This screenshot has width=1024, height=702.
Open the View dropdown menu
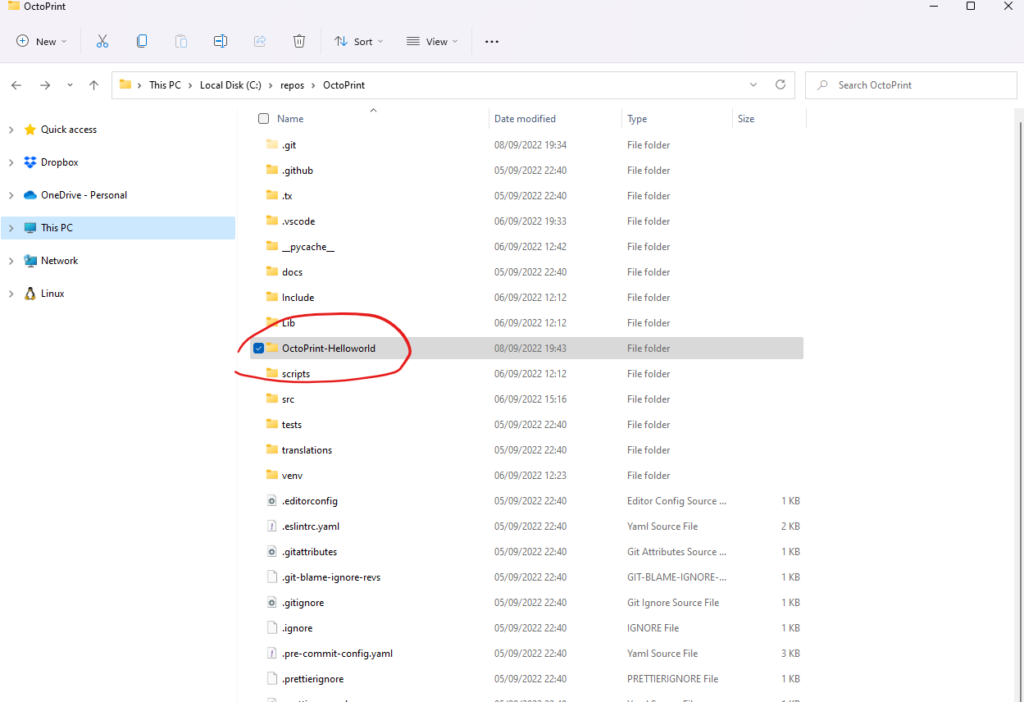click(x=432, y=41)
